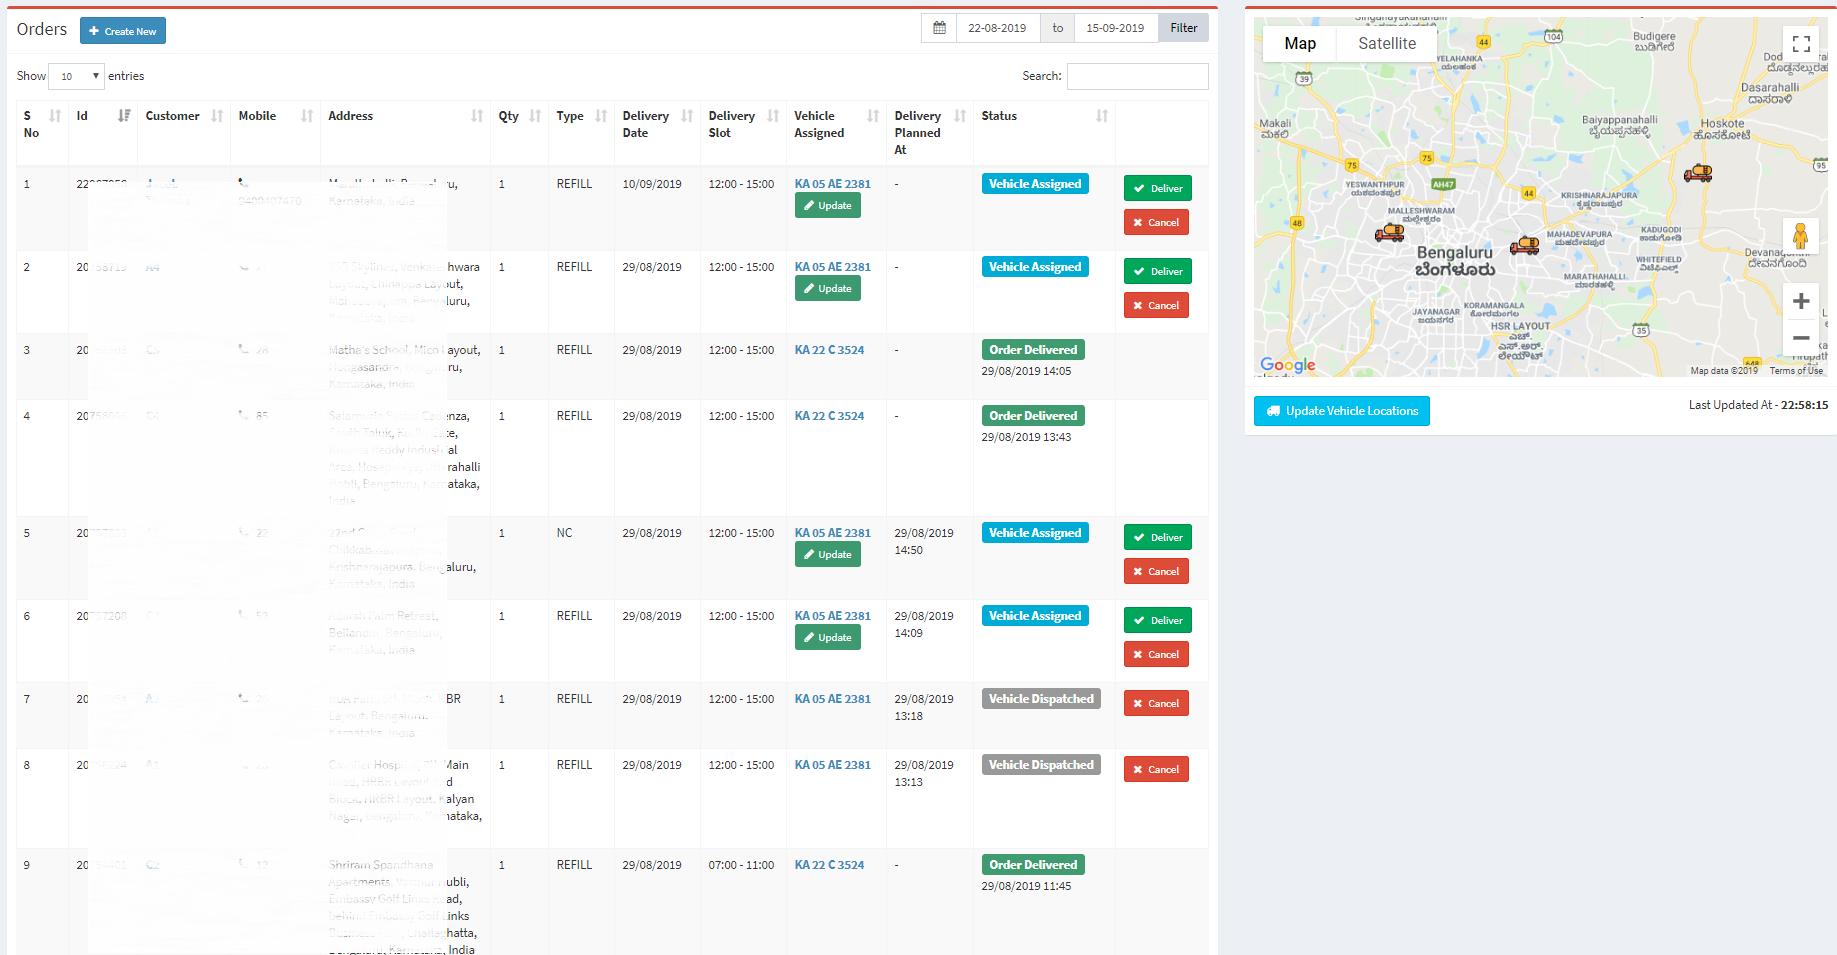
Task: Sort by Delivery Date column arrows
Action: pyautogui.click(x=687, y=116)
